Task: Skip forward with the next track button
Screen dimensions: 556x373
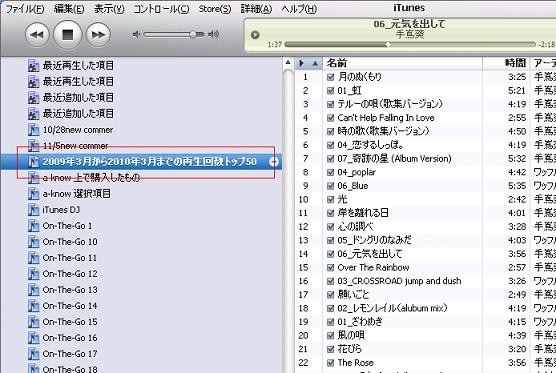Action: [x=98, y=34]
